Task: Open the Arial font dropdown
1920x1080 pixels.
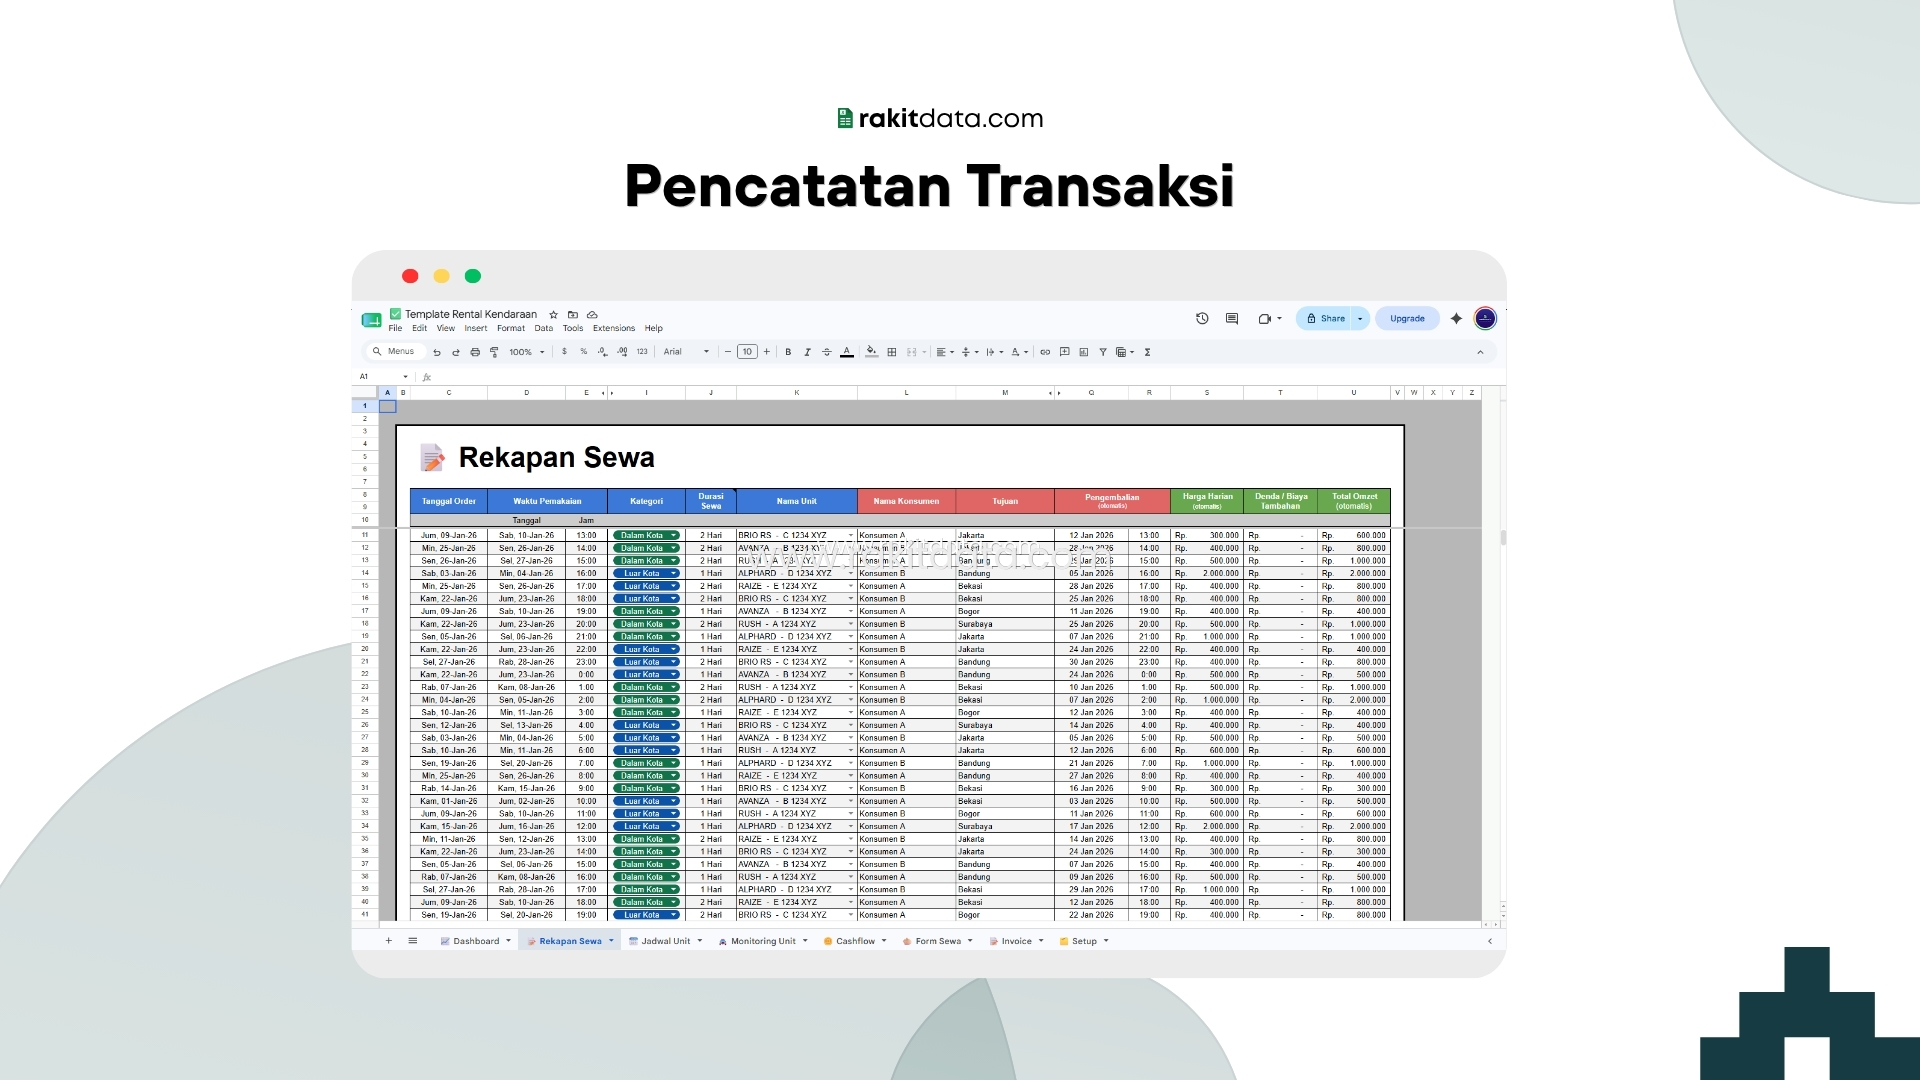Action: (686, 352)
